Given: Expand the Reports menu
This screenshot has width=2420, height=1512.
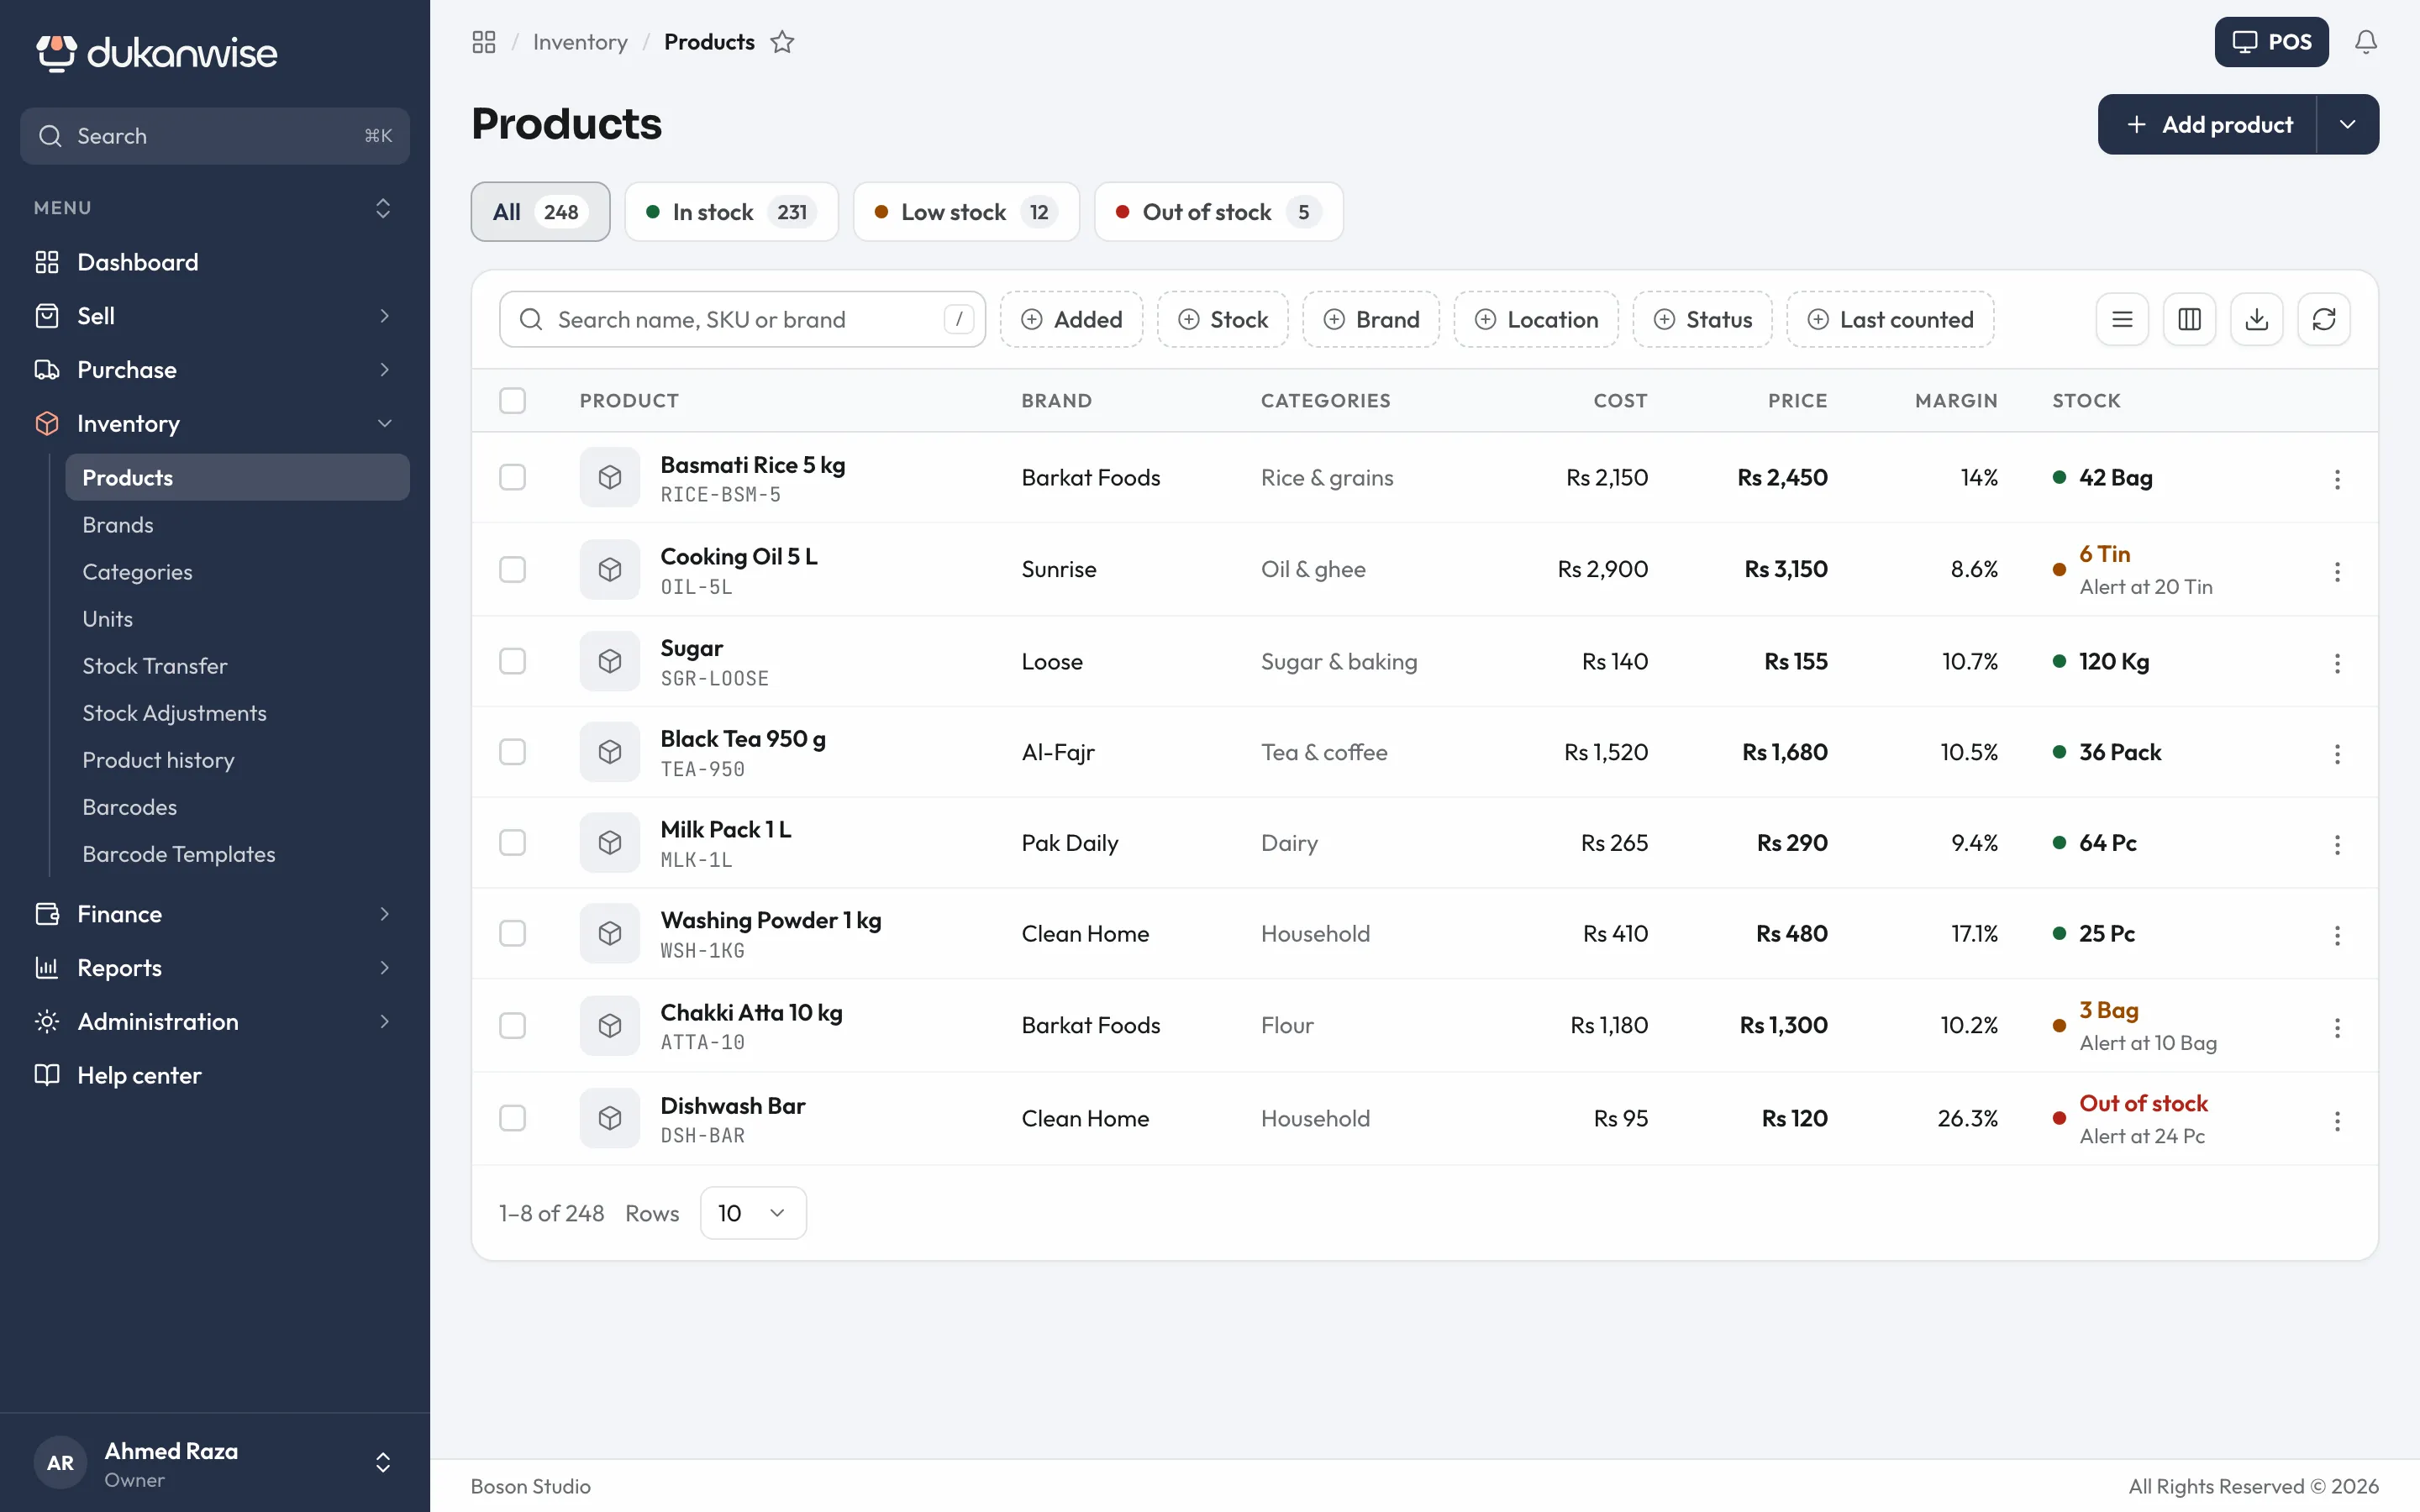Looking at the screenshot, I should point(215,968).
